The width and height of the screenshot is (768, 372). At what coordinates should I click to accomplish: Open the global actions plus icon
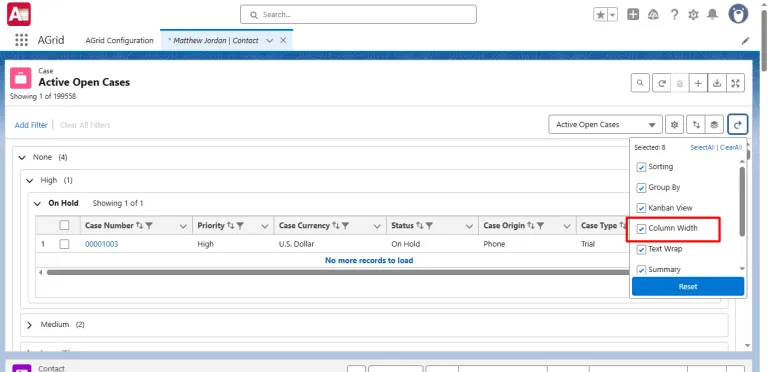(633, 15)
